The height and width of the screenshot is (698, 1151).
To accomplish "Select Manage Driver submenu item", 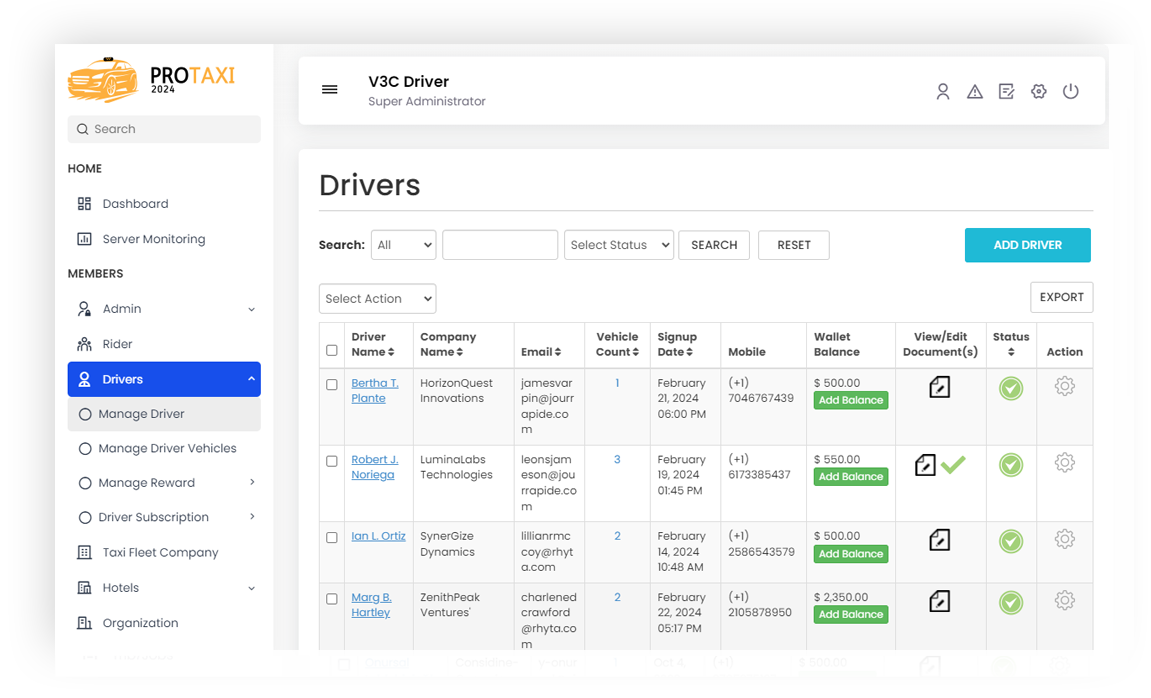I will point(164,414).
